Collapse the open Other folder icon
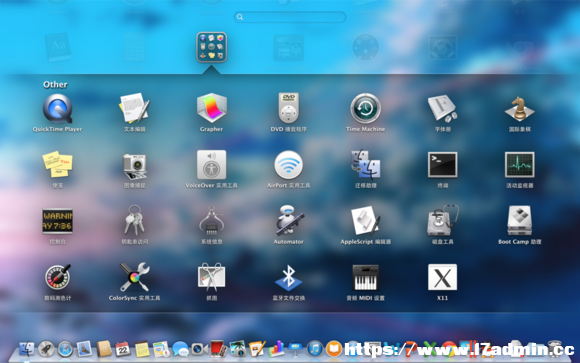Image resolution: width=580 pixels, height=363 pixels. [212, 47]
